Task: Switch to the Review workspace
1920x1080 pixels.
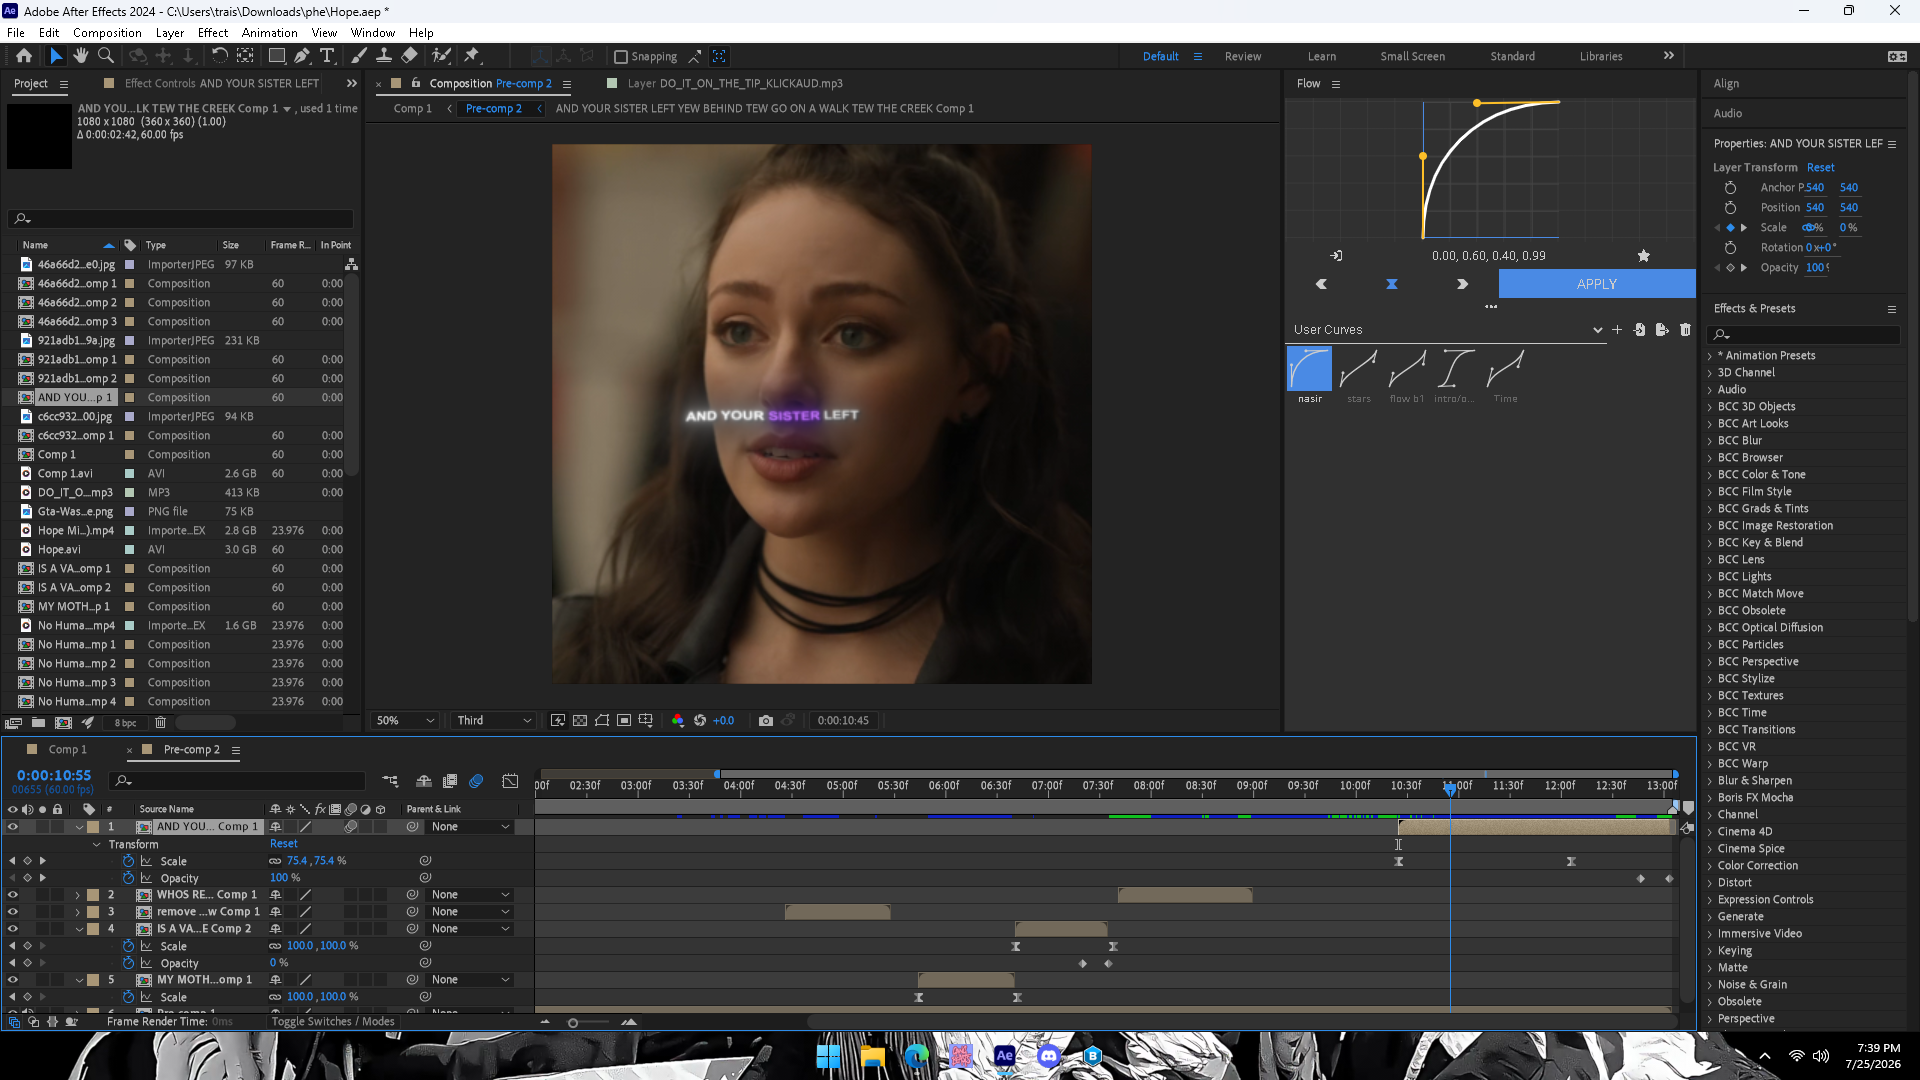Action: tap(1243, 57)
